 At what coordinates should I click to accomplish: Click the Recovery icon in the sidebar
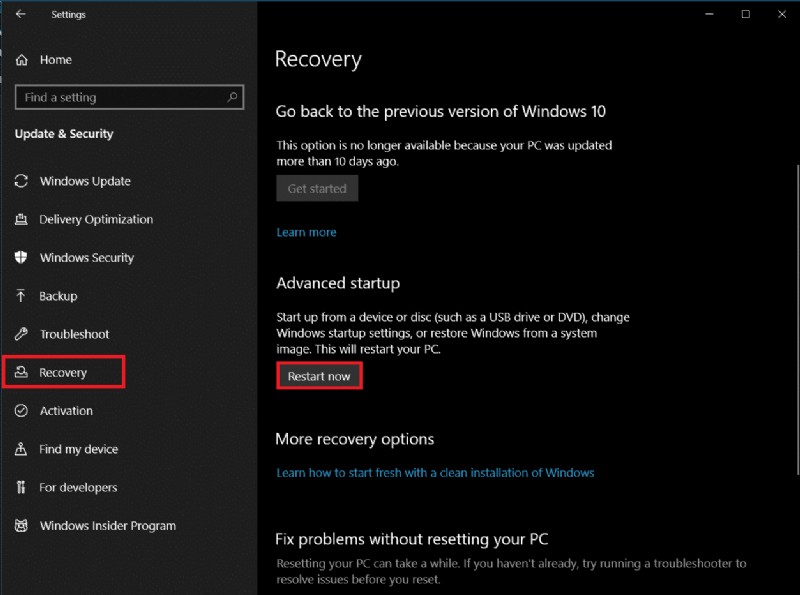[x=22, y=371]
